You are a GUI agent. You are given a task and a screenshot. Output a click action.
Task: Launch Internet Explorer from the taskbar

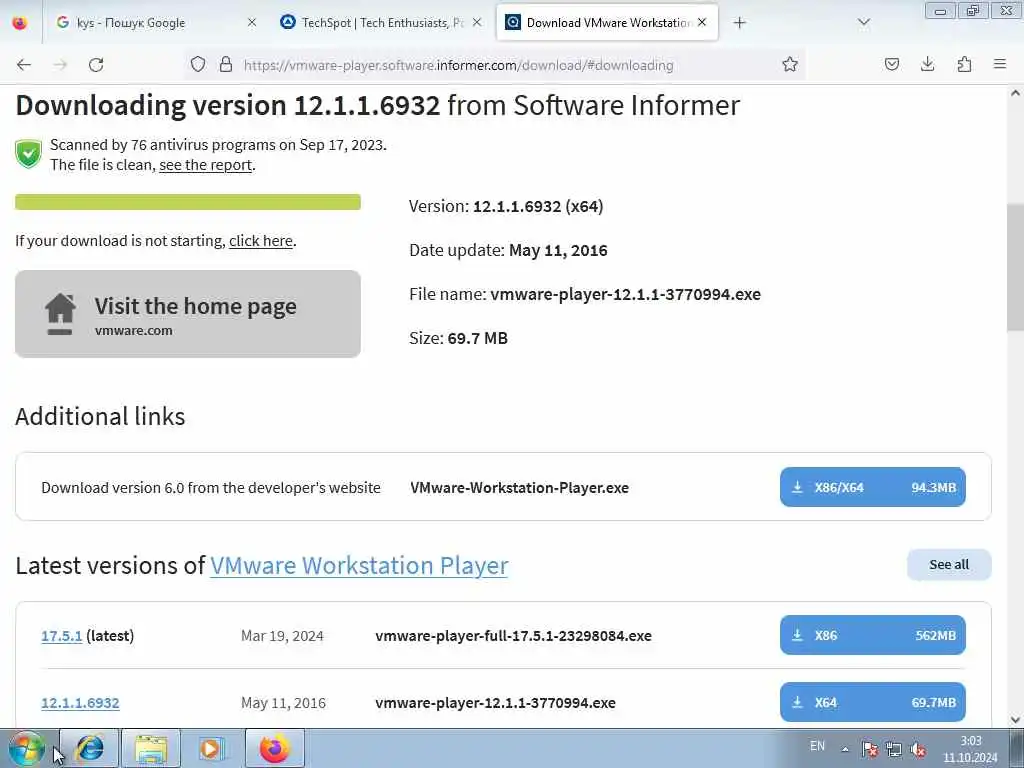pos(89,748)
